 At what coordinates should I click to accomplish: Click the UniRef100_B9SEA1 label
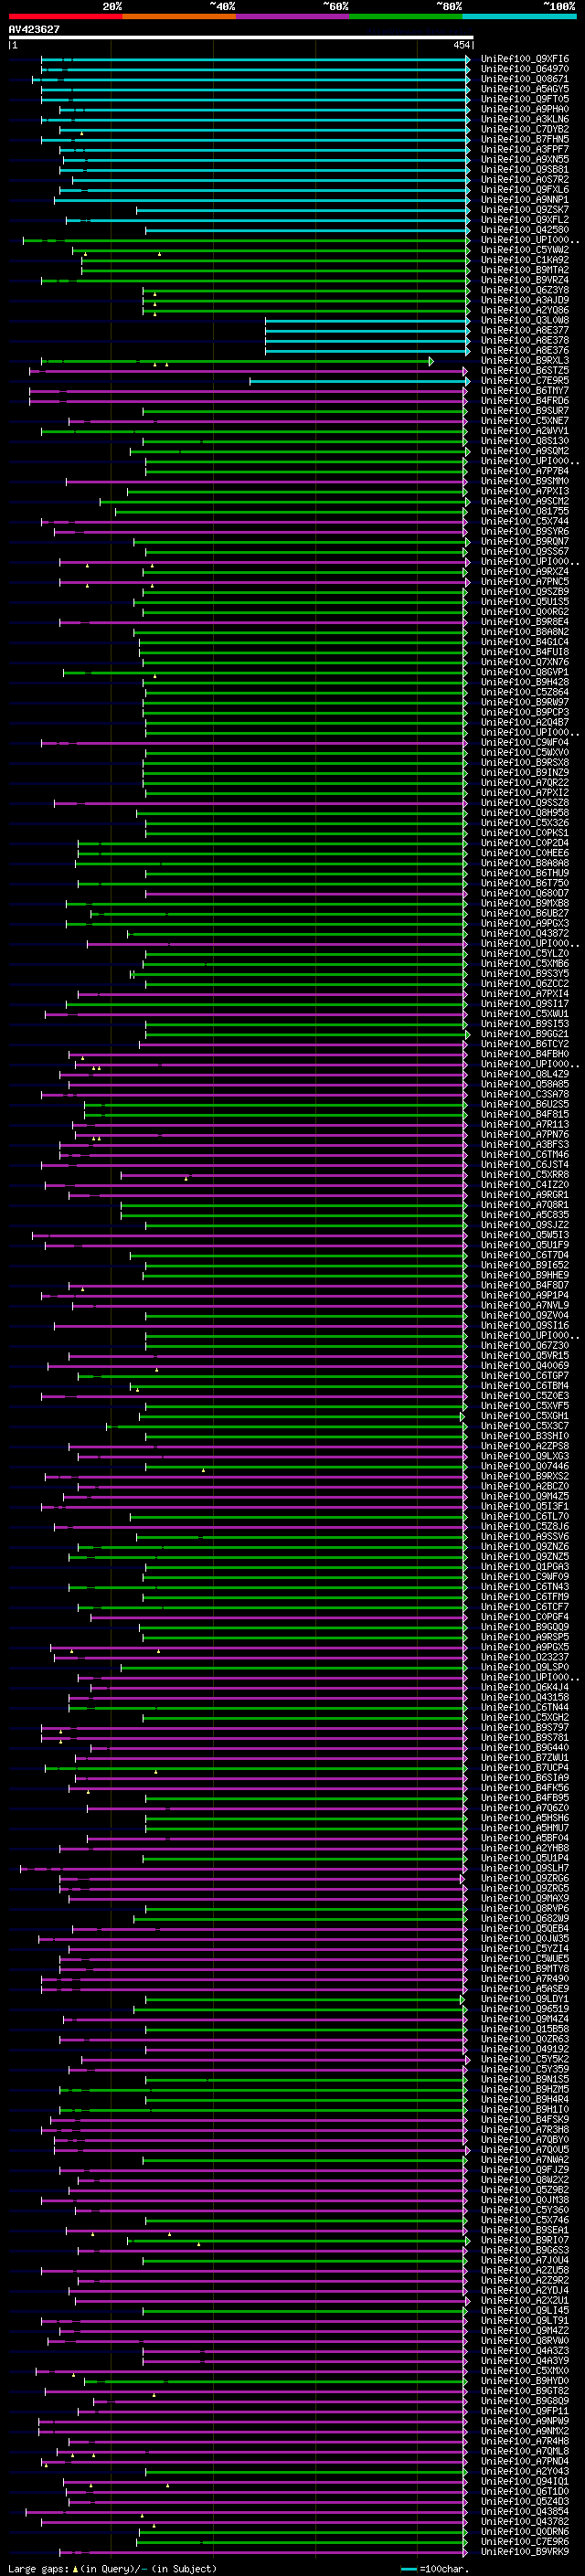[525, 2230]
